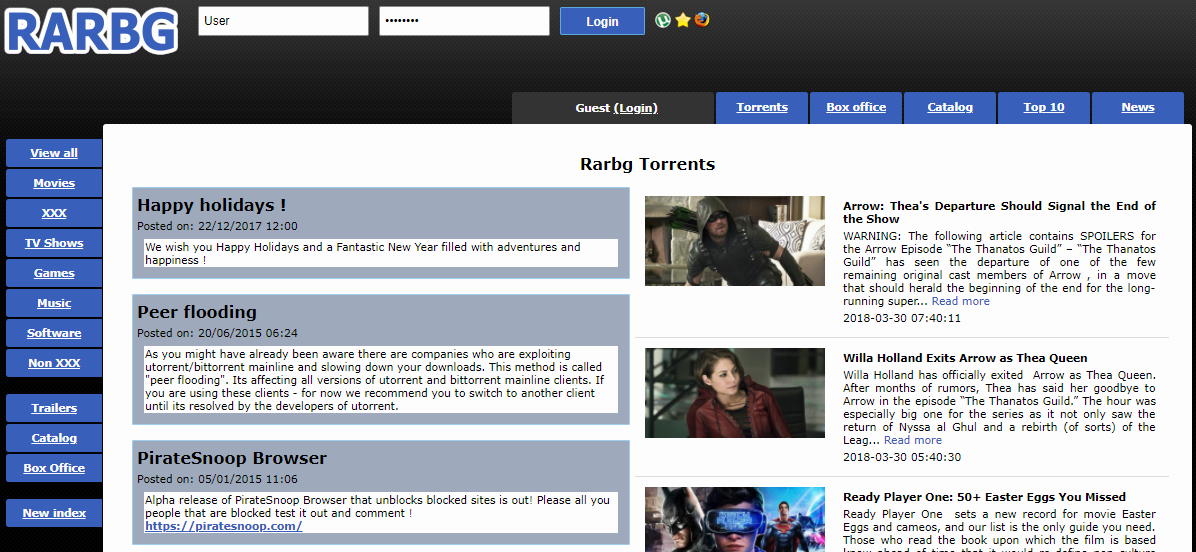Open Music category
This screenshot has width=1196, height=552.
tap(53, 303)
